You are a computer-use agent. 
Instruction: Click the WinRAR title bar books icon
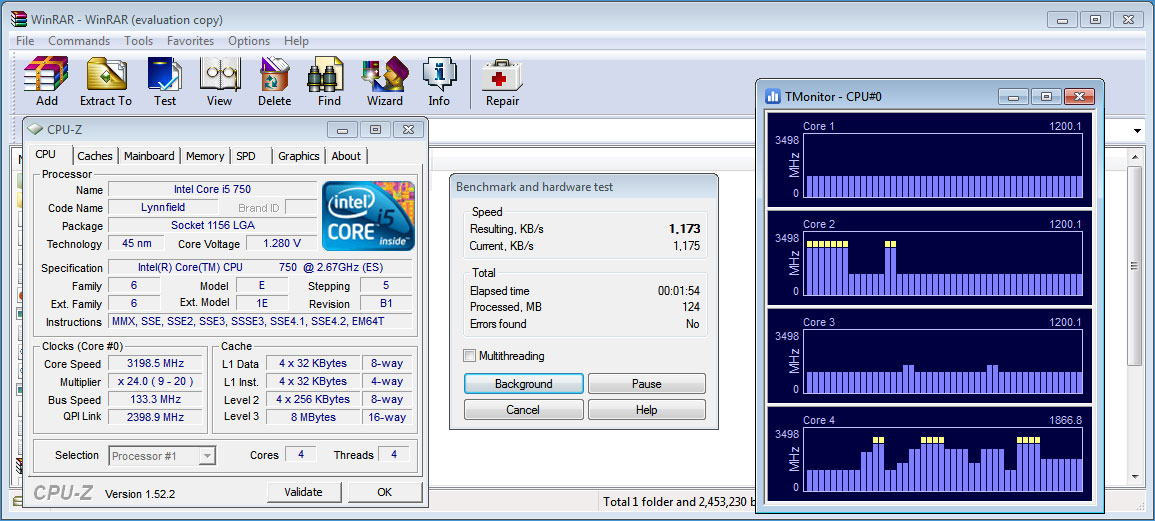(18, 19)
